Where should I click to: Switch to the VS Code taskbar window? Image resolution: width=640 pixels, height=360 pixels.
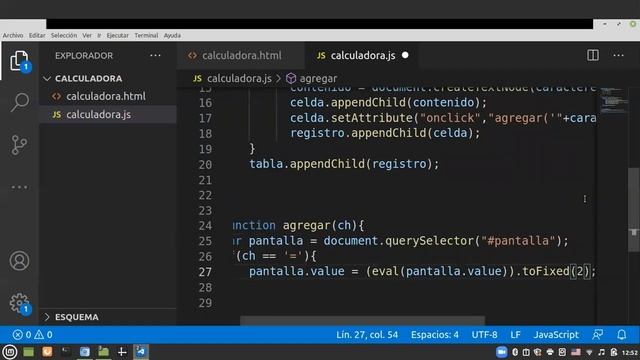(x=141, y=351)
